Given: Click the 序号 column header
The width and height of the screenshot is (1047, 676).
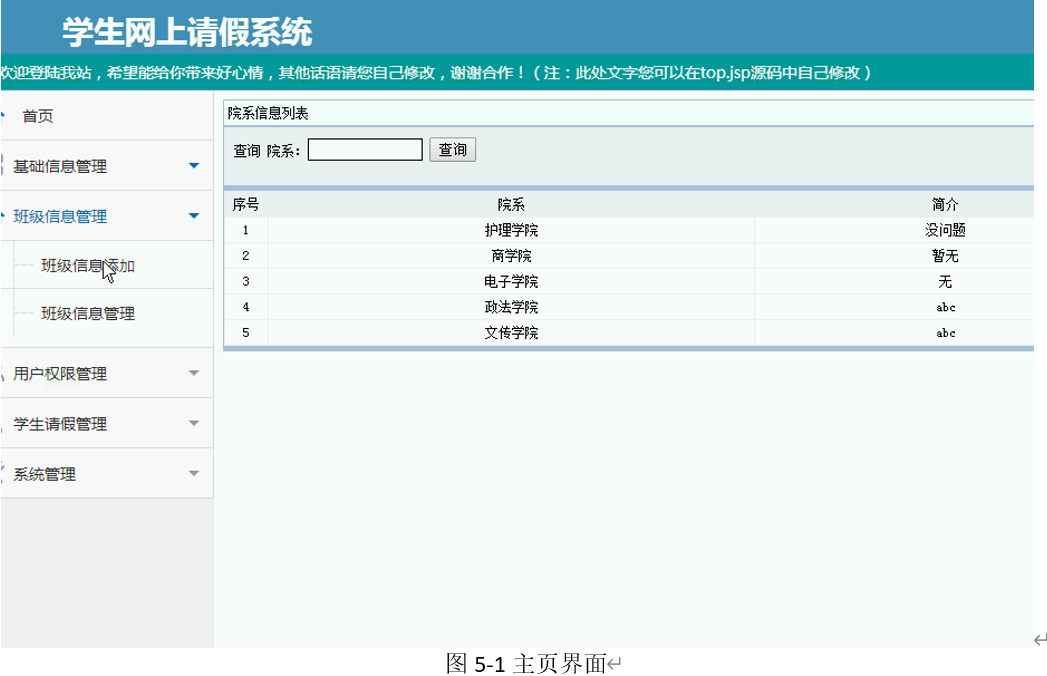Looking at the screenshot, I should coord(246,204).
